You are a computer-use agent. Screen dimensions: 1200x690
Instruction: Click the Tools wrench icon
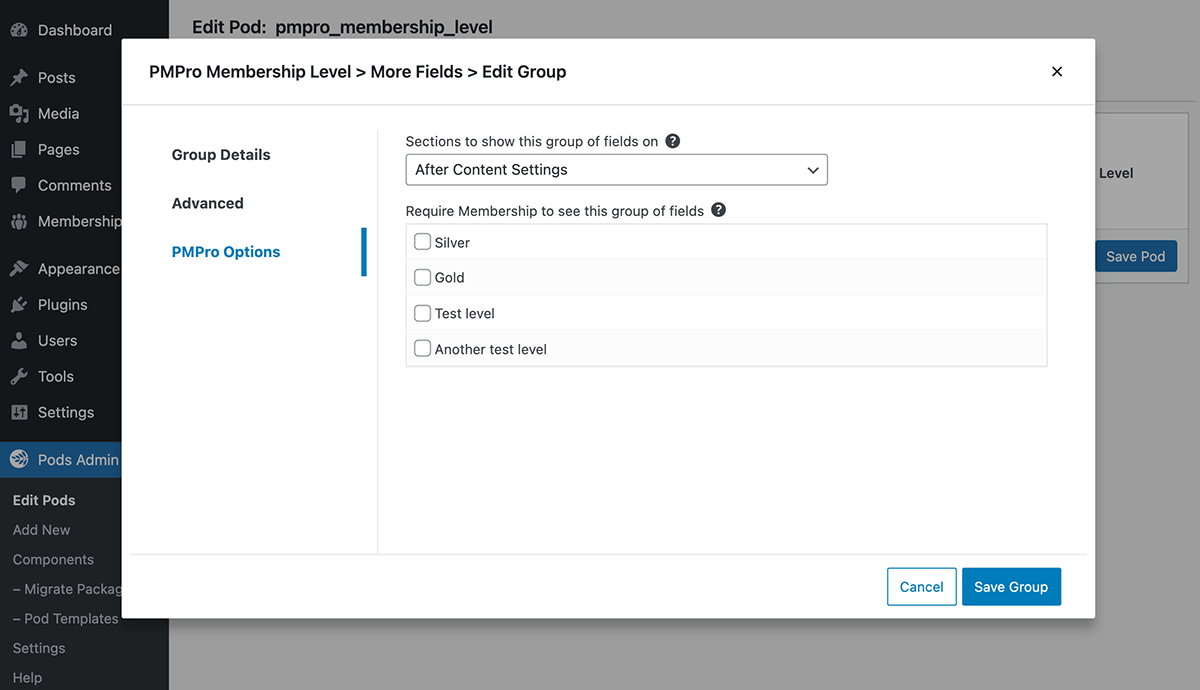[19, 376]
